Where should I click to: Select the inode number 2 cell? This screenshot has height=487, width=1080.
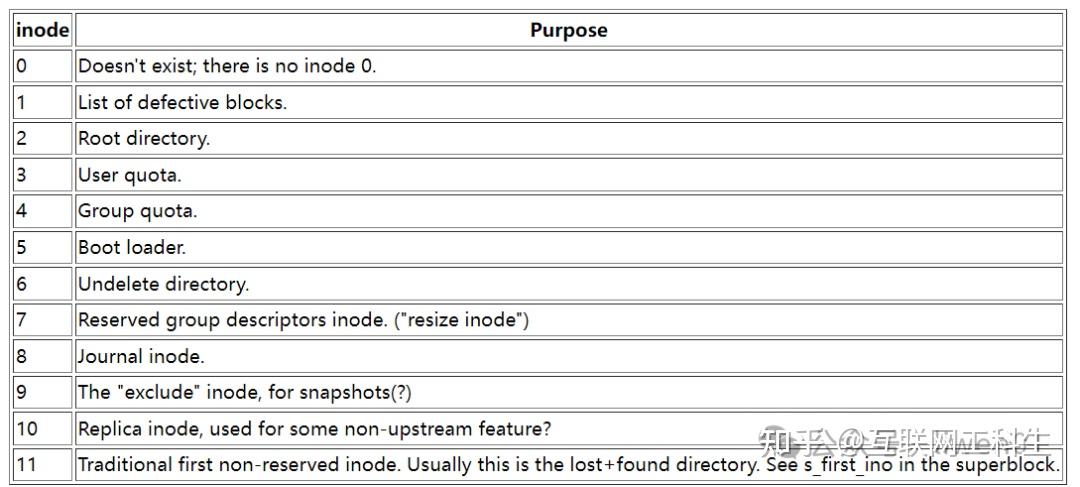point(43,138)
